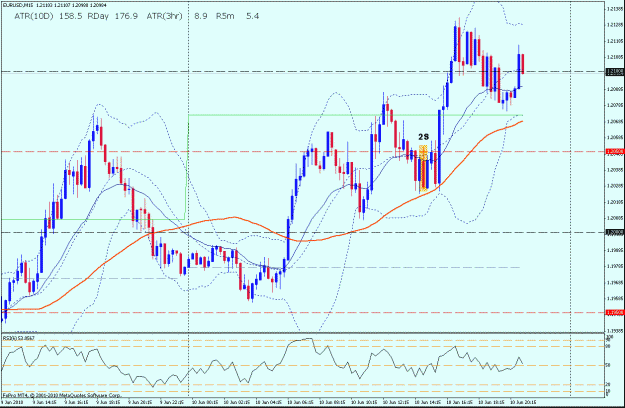
Task: Click the 10 Jun 20:15 time label
Action: pyautogui.click(x=524, y=402)
